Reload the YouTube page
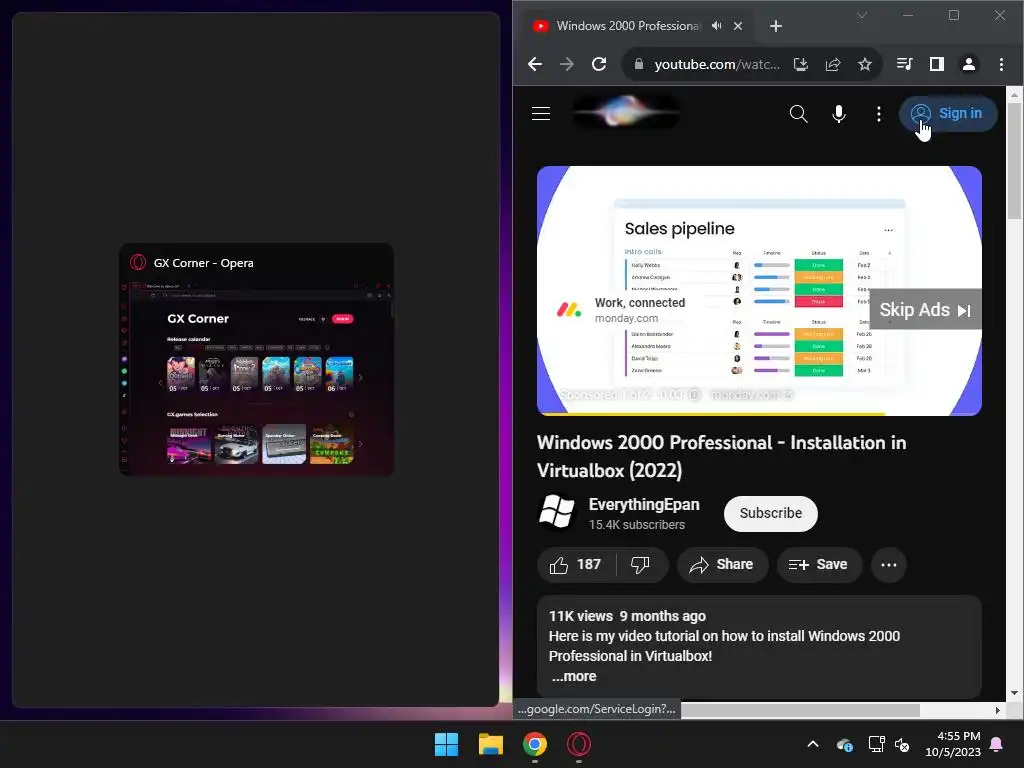 point(599,64)
